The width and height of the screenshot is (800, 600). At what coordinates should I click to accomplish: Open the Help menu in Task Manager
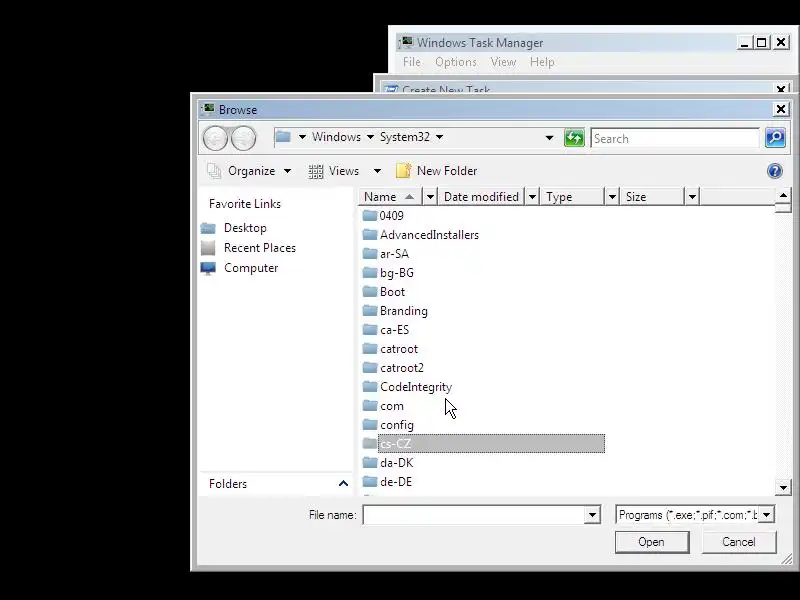(542, 62)
